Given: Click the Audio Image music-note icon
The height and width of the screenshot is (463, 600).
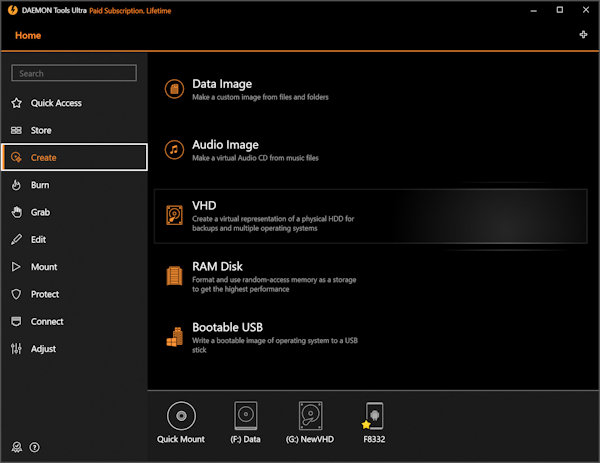Looking at the screenshot, I should pyautogui.click(x=174, y=150).
